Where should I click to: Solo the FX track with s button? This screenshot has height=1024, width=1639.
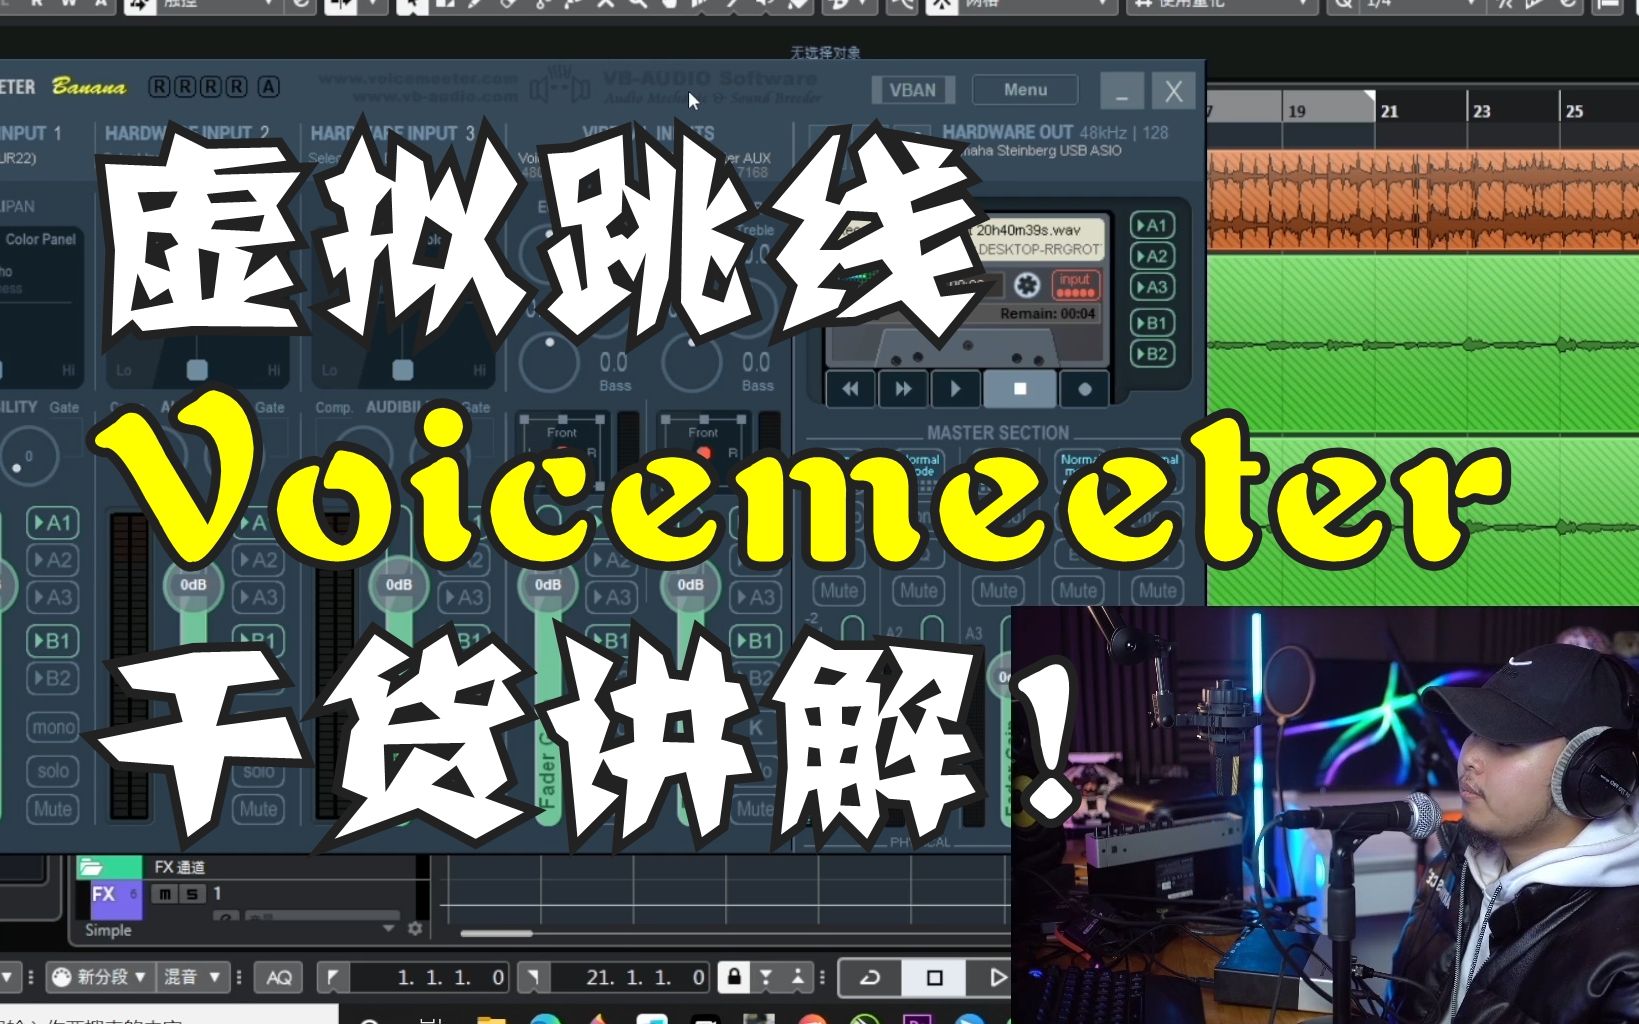point(191,894)
